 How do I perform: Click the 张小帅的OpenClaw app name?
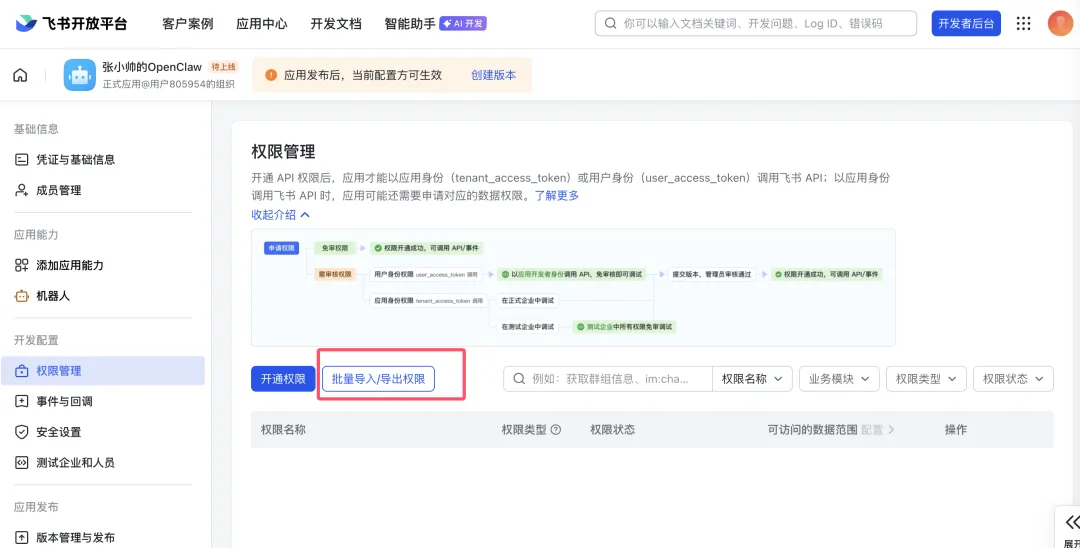(152, 67)
